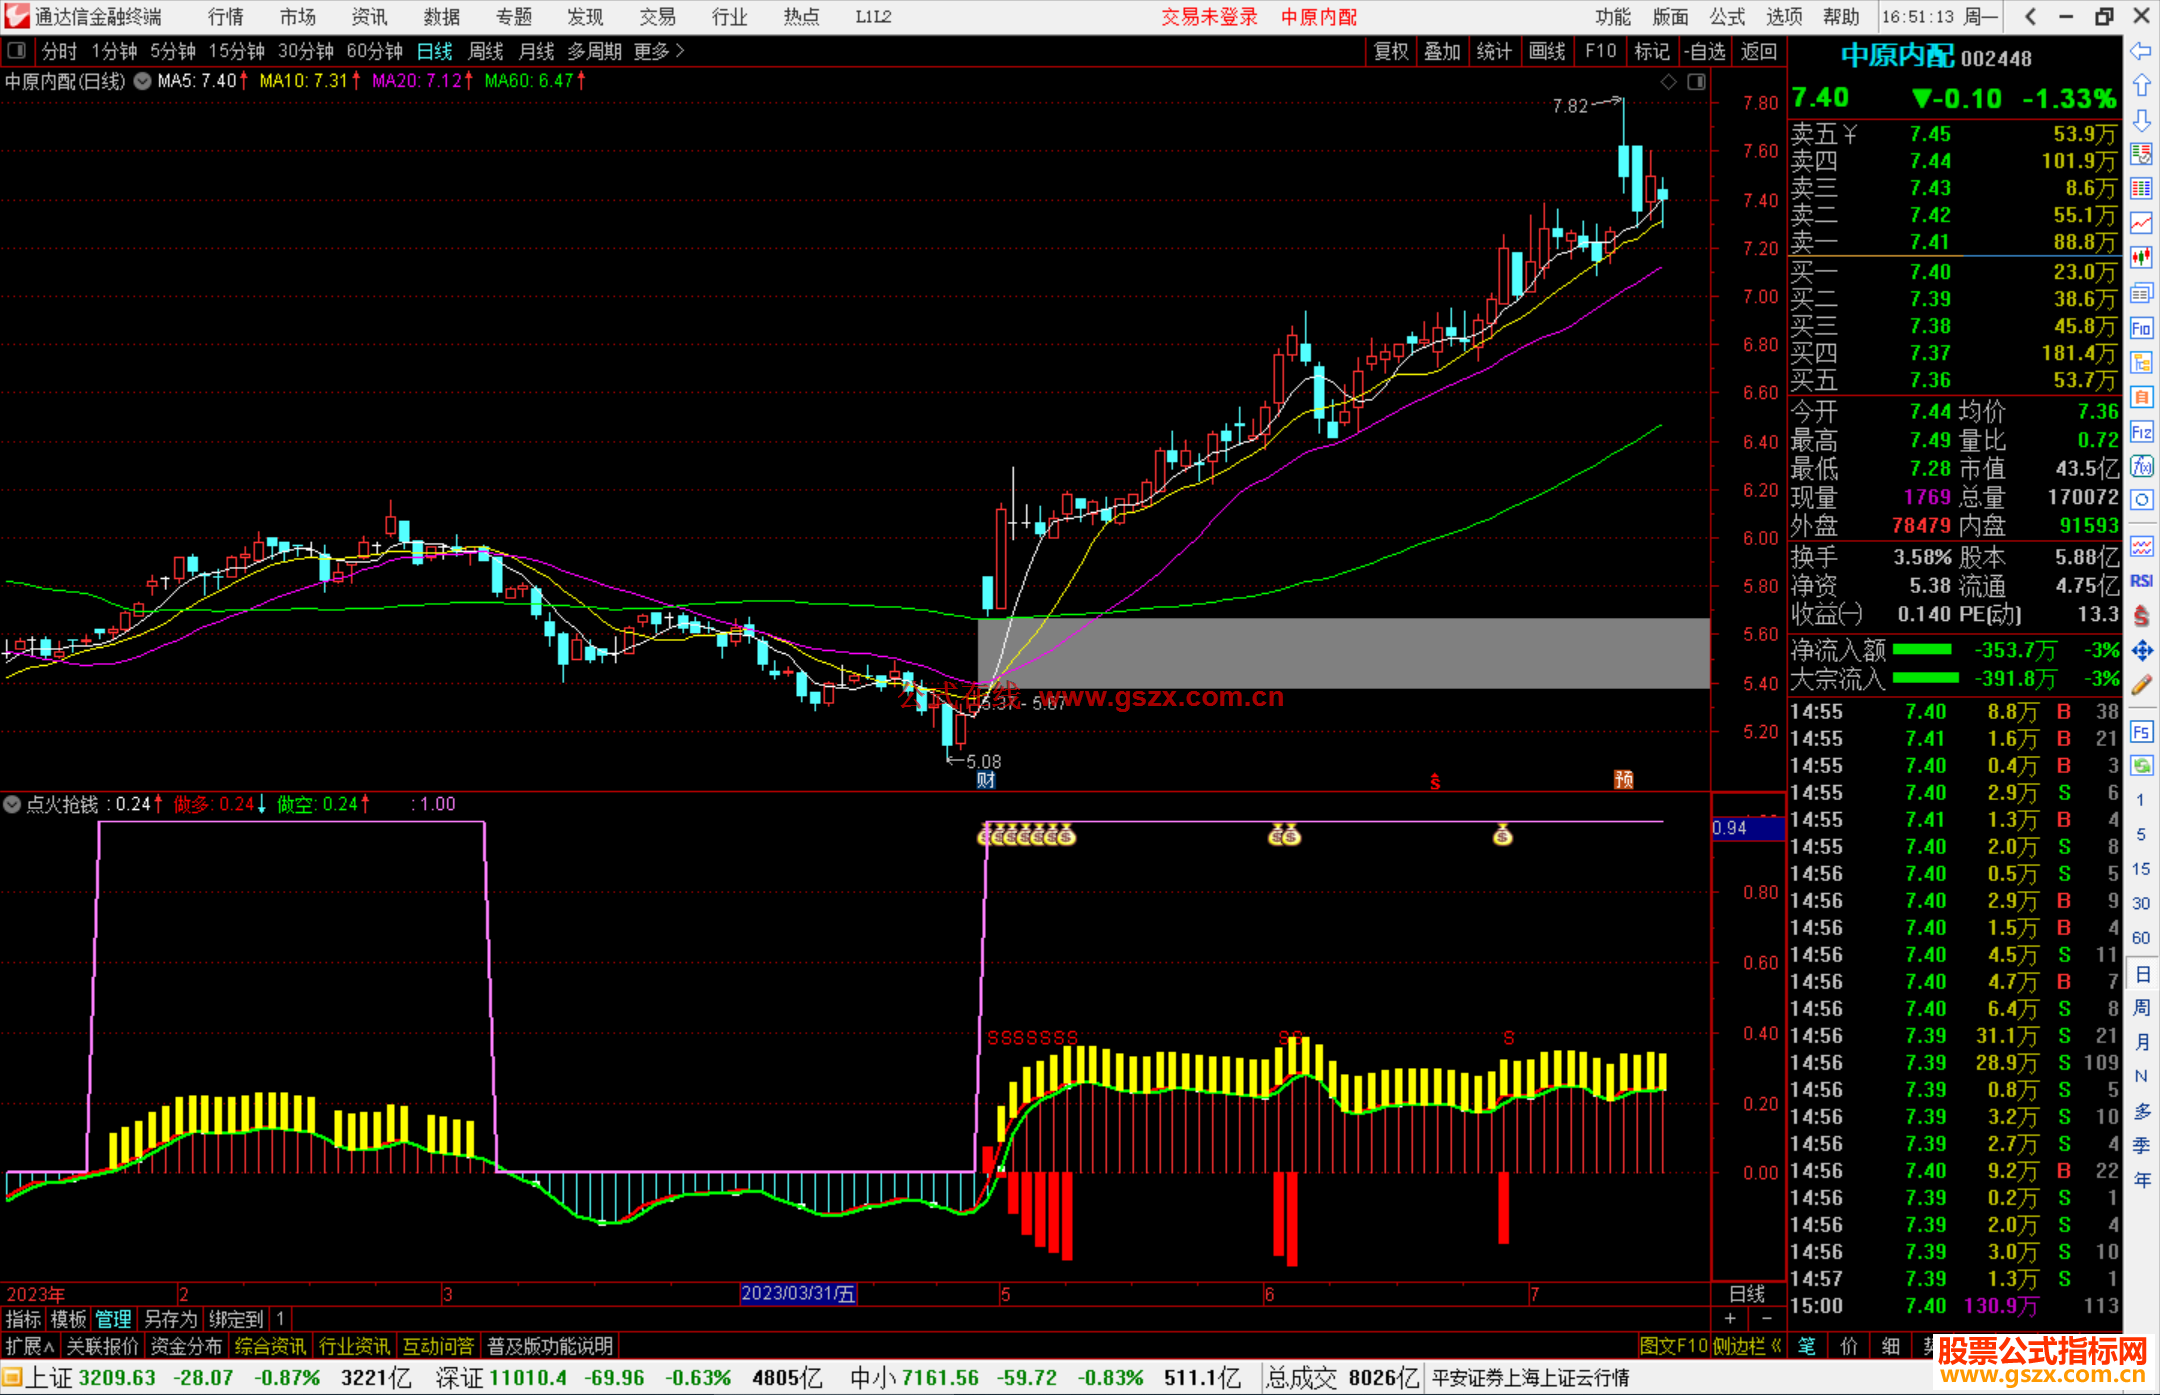The image size is (2160, 1395).
Task: Switch to 月 period in right sidebar
Action: tap(2141, 1042)
